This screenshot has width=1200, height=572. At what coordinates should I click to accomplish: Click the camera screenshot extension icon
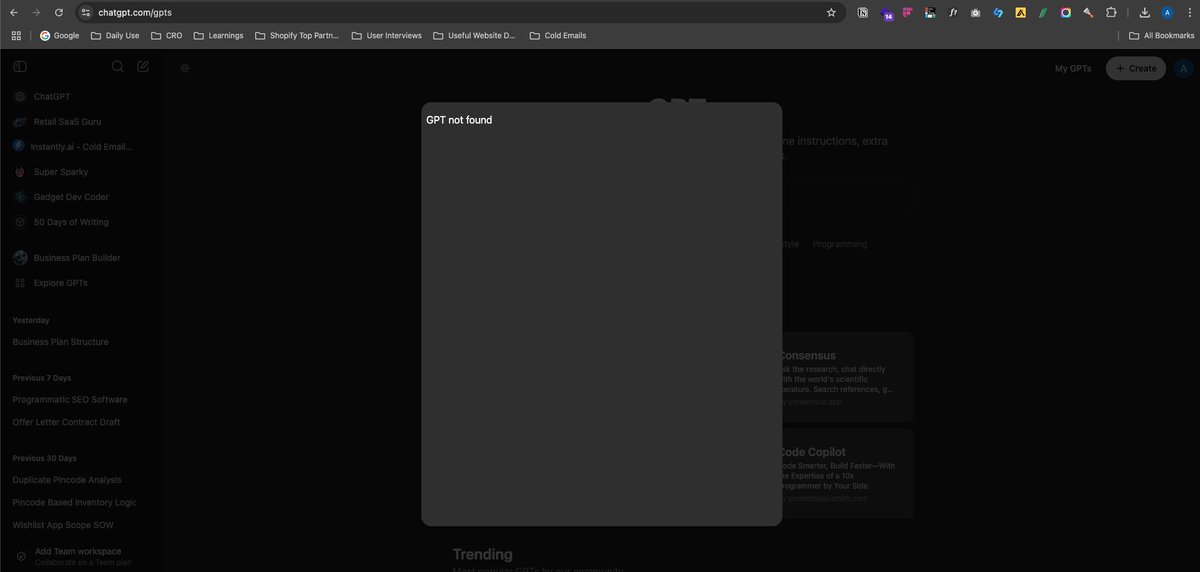click(975, 13)
